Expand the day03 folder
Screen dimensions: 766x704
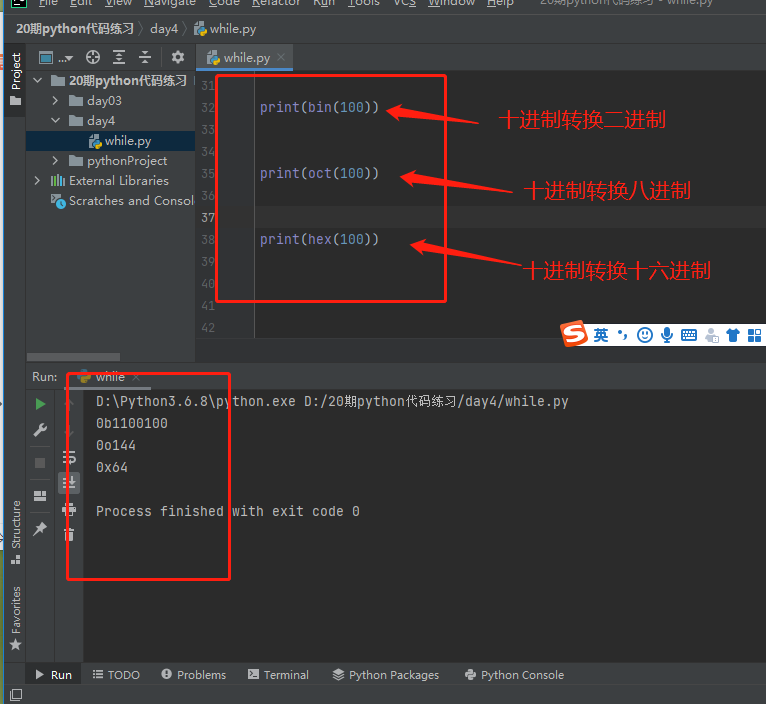(x=55, y=101)
